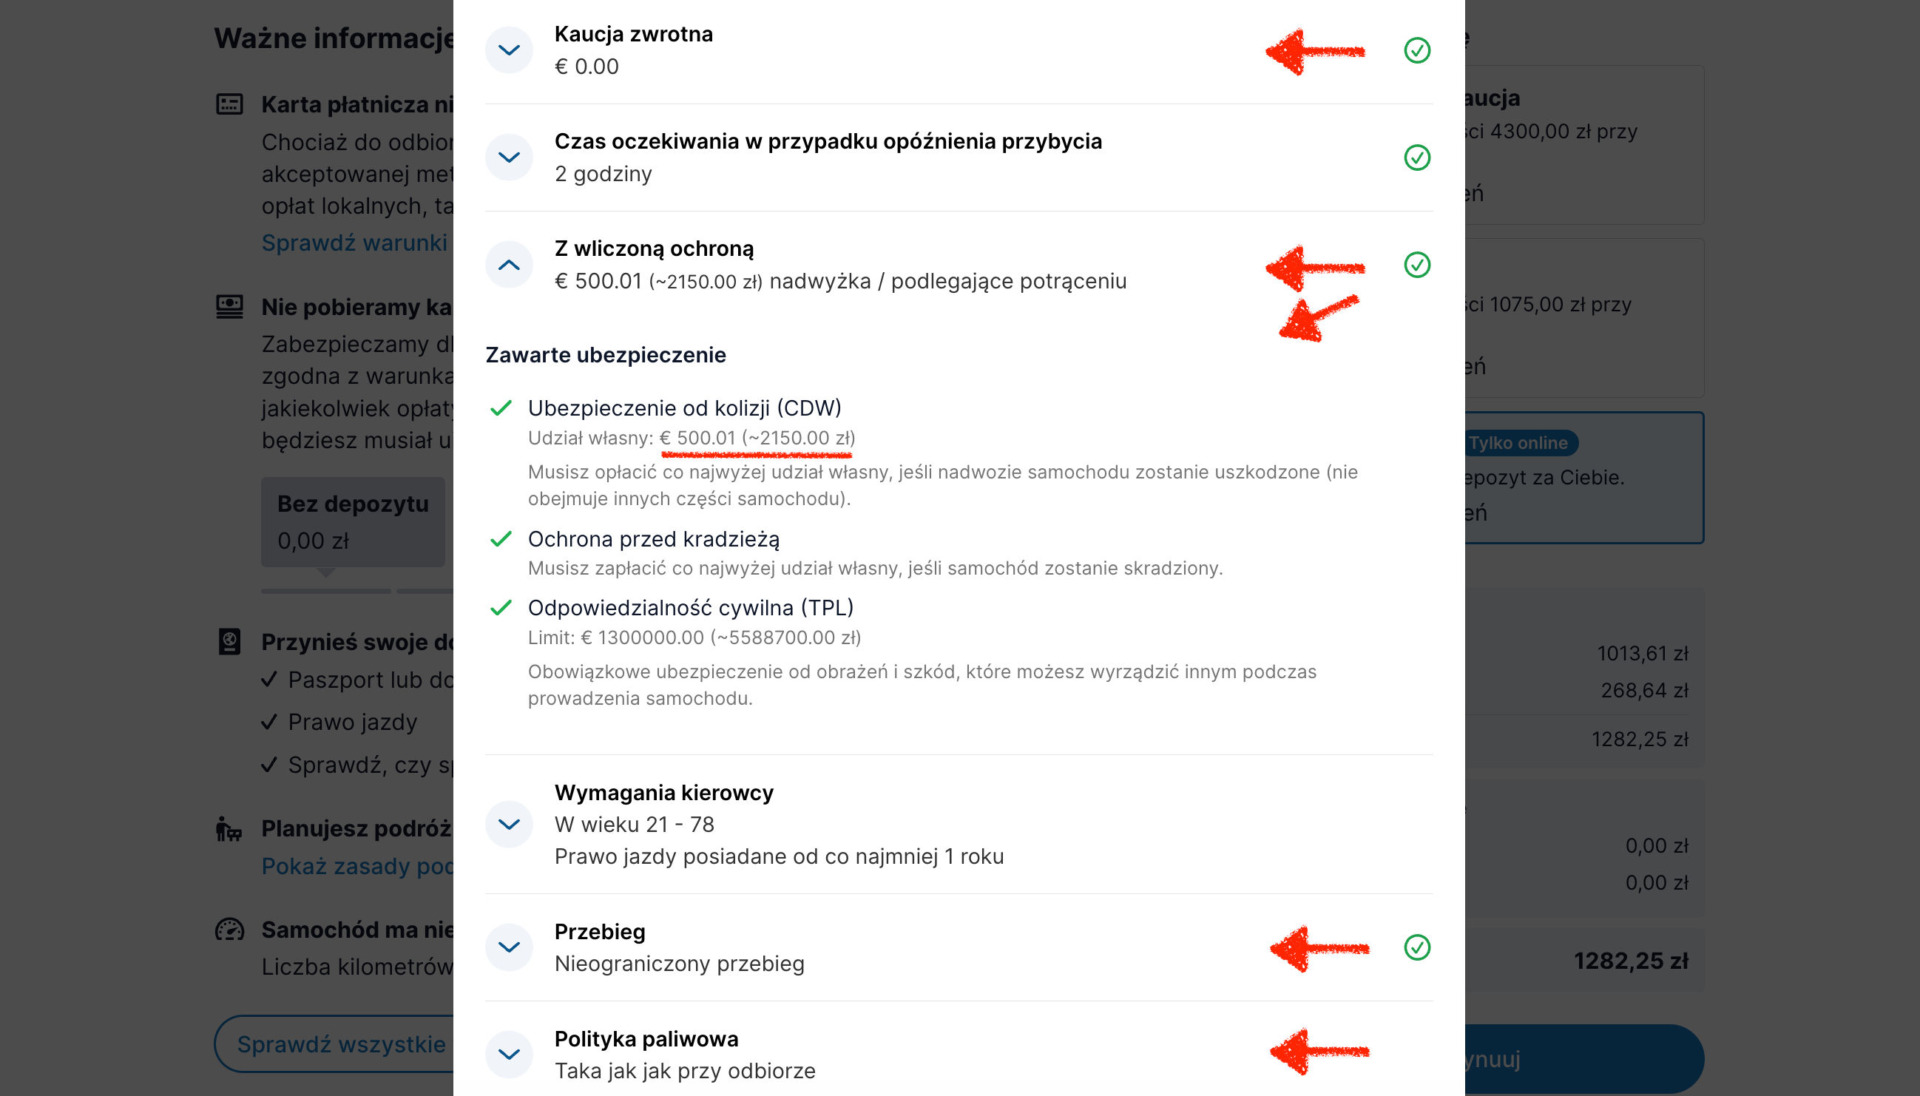Expand the Przebieg section chevron
This screenshot has width=1920, height=1096.
pos(509,947)
